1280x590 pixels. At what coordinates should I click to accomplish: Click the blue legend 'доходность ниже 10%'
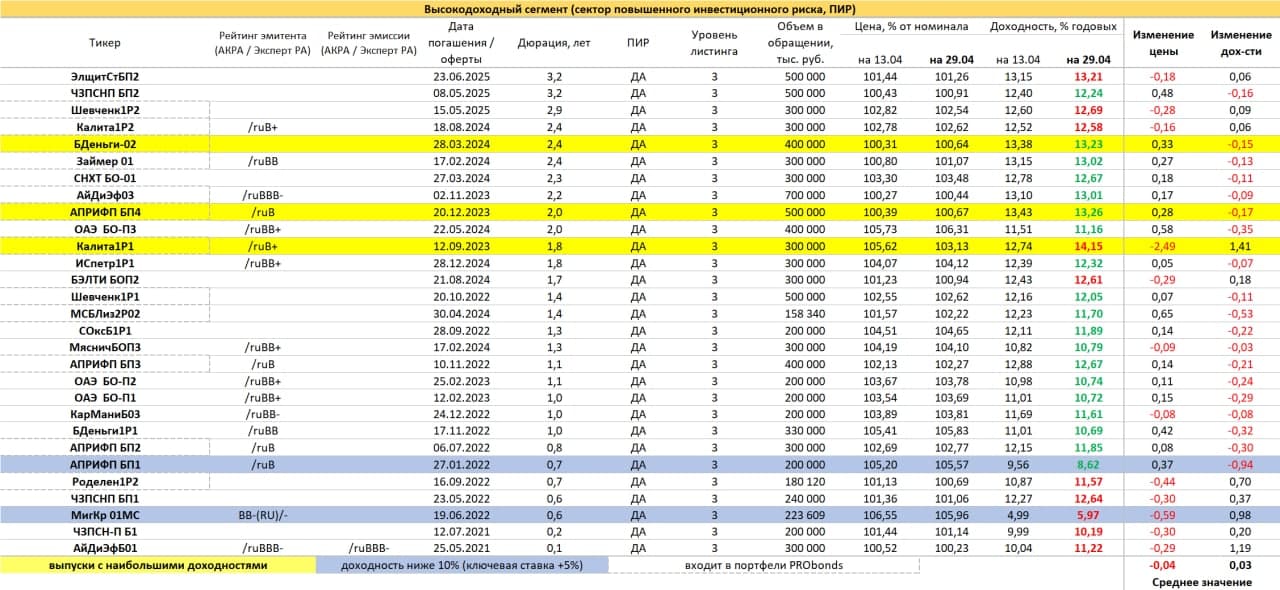(461, 565)
